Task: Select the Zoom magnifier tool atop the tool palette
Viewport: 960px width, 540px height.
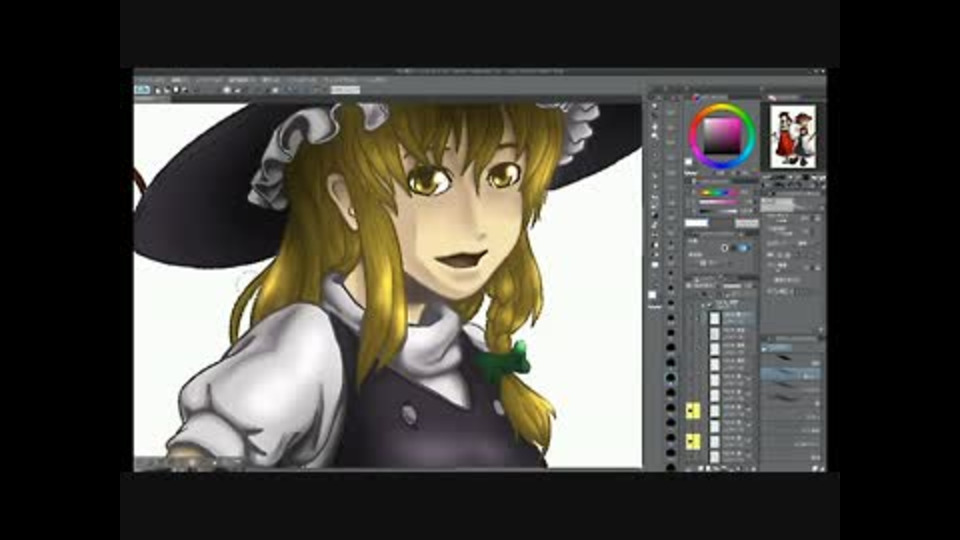Action: click(x=654, y=107)
